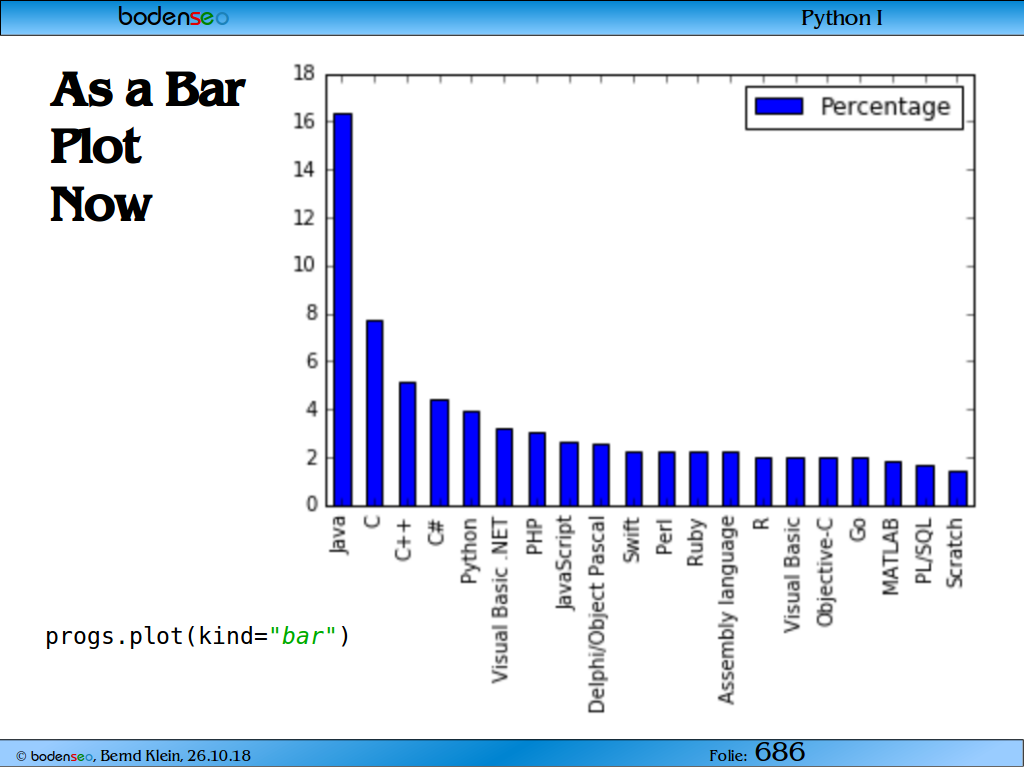Click the 'Ruby' x-axis label
1024x768 pixels.
pyautogui.click(x=696, y=542)
